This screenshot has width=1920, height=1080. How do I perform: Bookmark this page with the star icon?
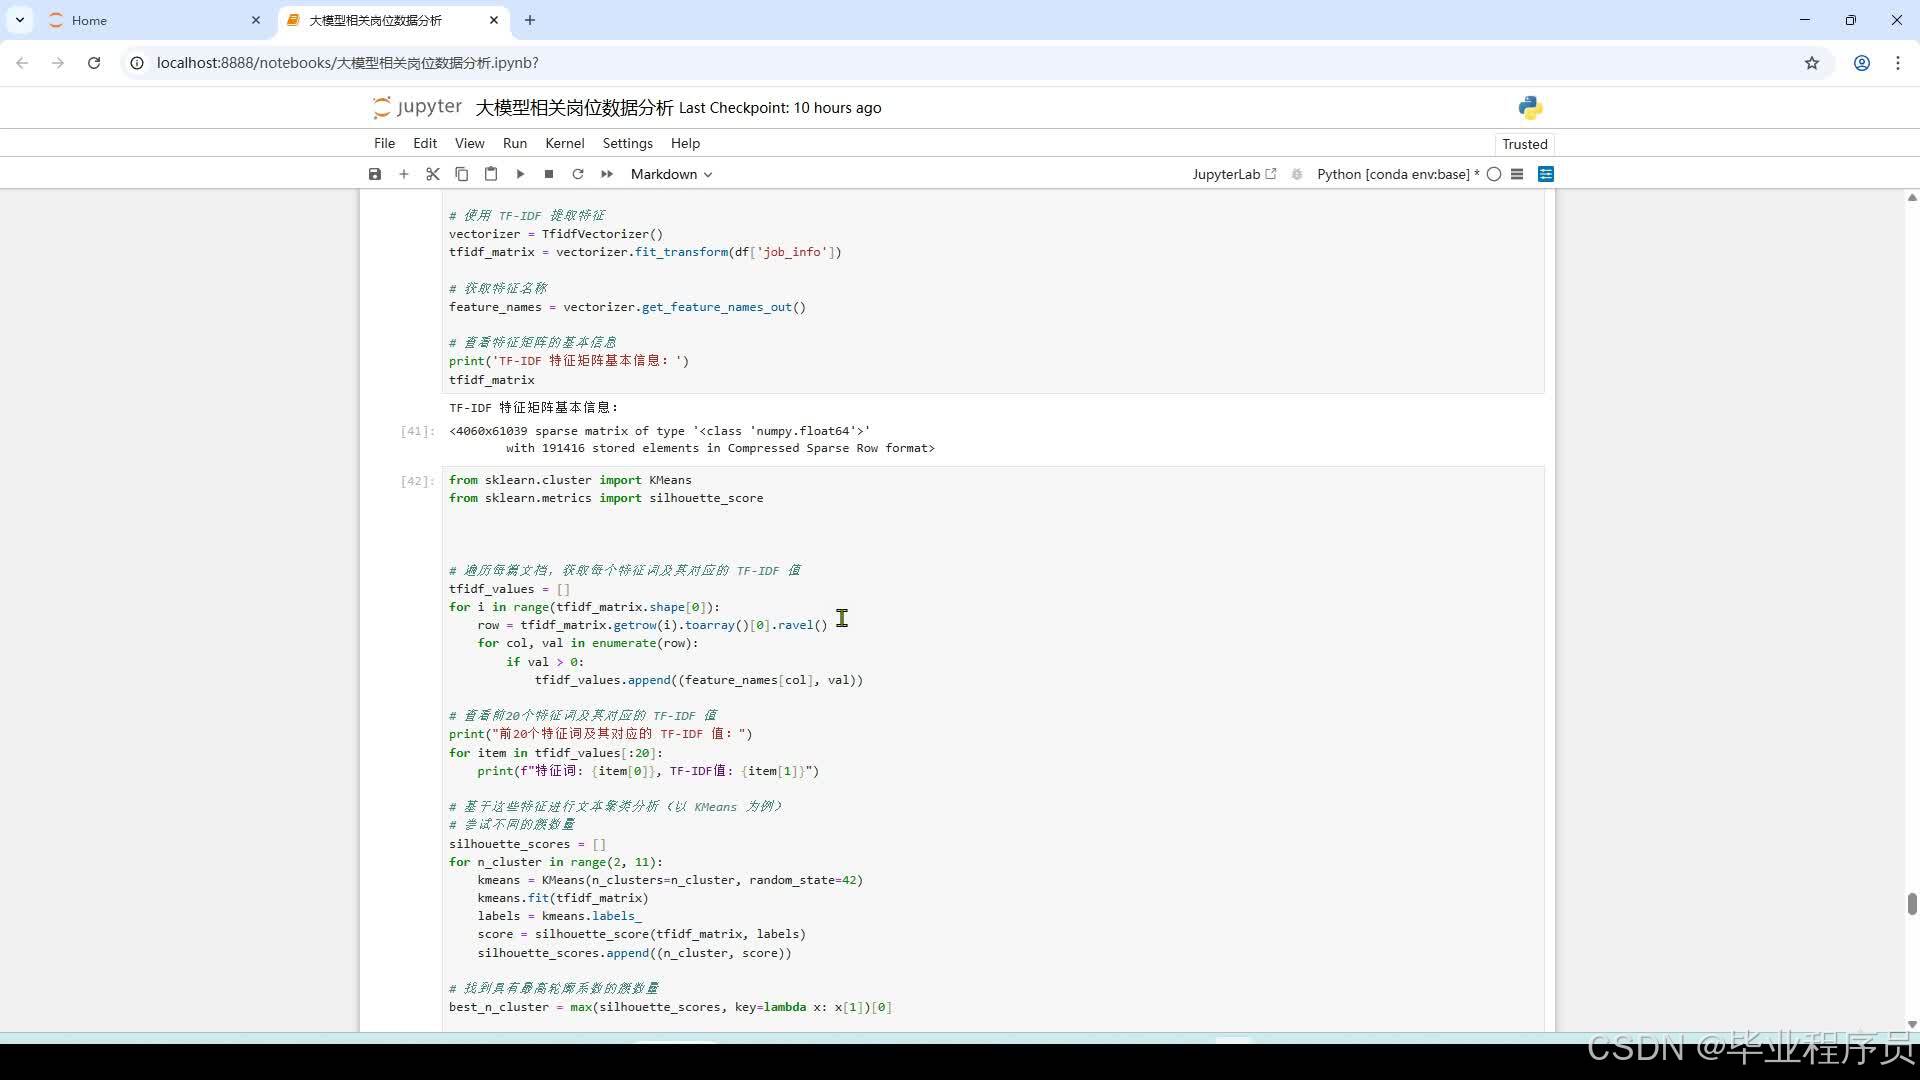tap(1812, 63)
